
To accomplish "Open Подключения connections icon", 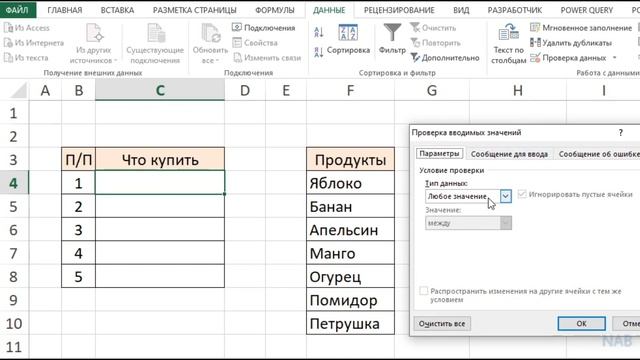I will click(237, 27).
